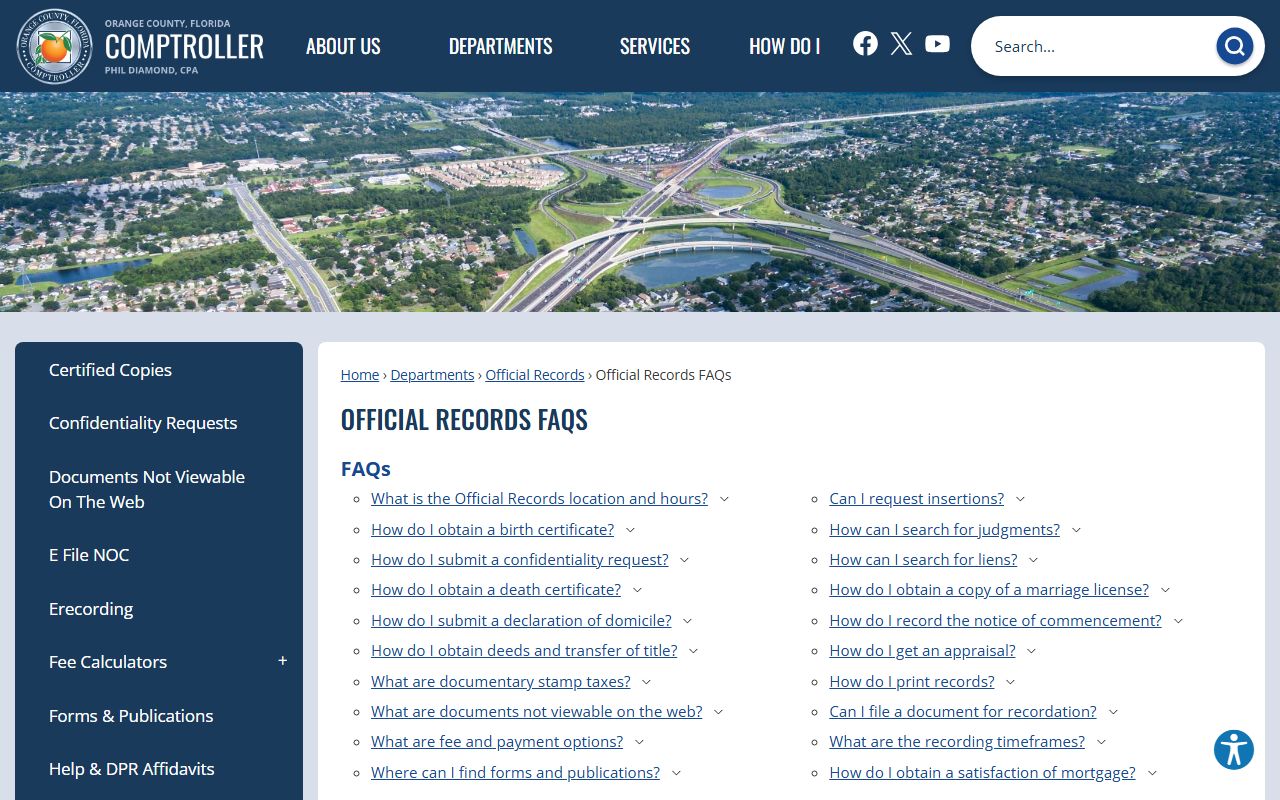Open 'What is the Official Records location and hours?'

point(539,499)
